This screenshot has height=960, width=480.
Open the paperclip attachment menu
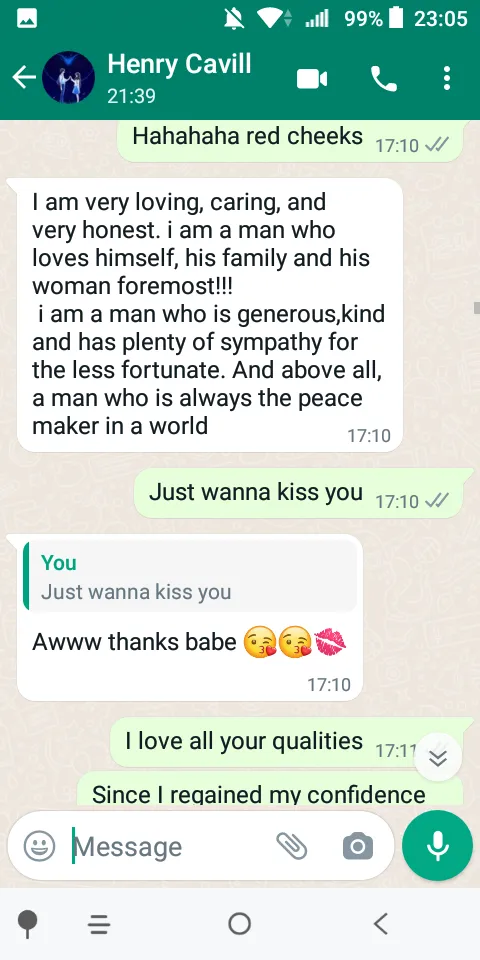coord(291,846)
